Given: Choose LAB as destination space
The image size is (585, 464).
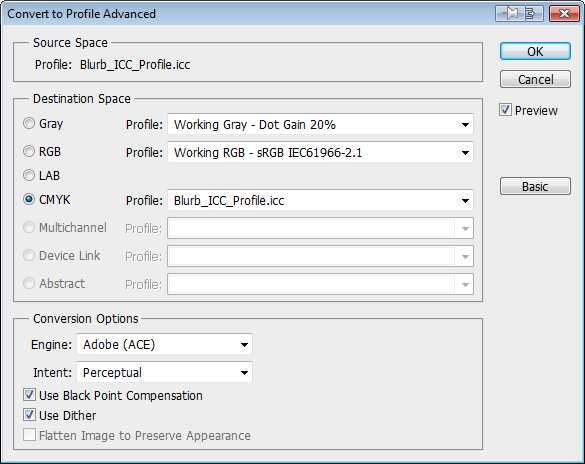Looking at the screenshot, I should (x=29, y=175).
